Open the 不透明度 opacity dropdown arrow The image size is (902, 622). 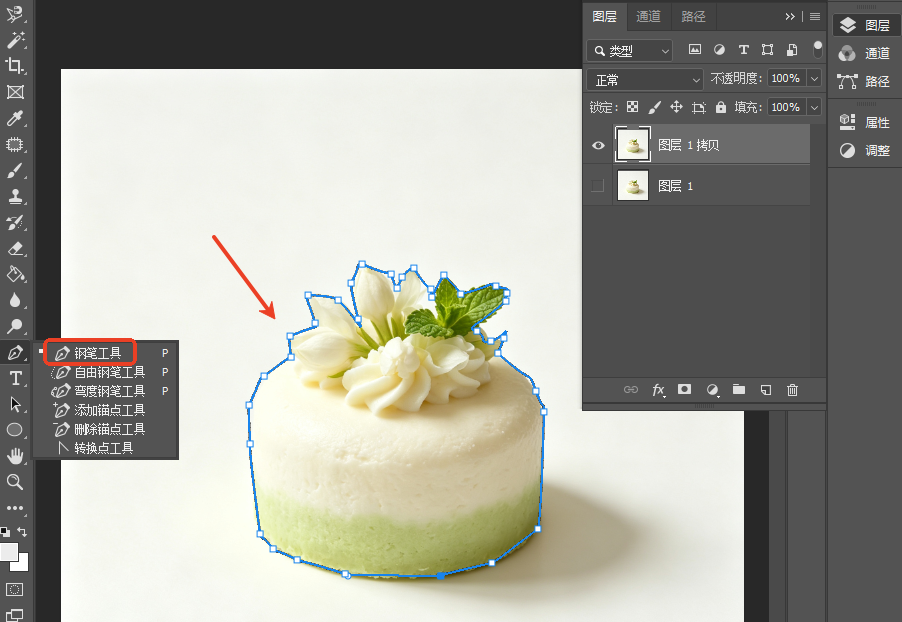pos(814,78)
